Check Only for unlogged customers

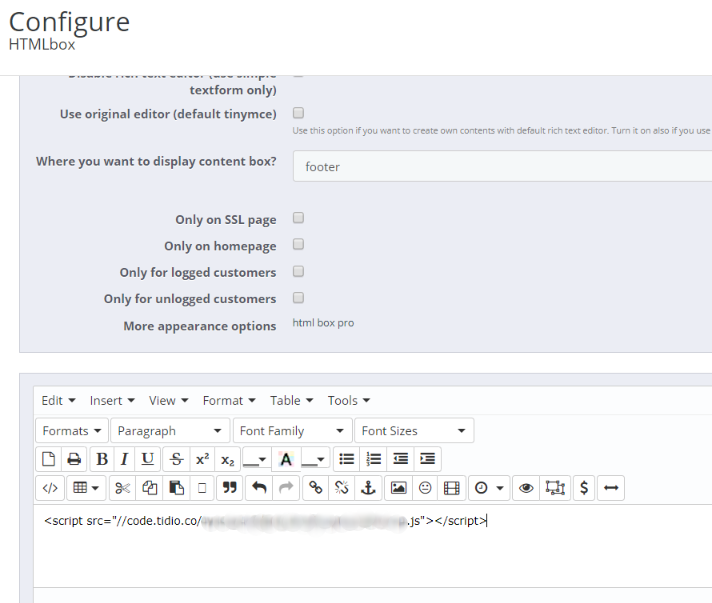[x=298, y=298]
